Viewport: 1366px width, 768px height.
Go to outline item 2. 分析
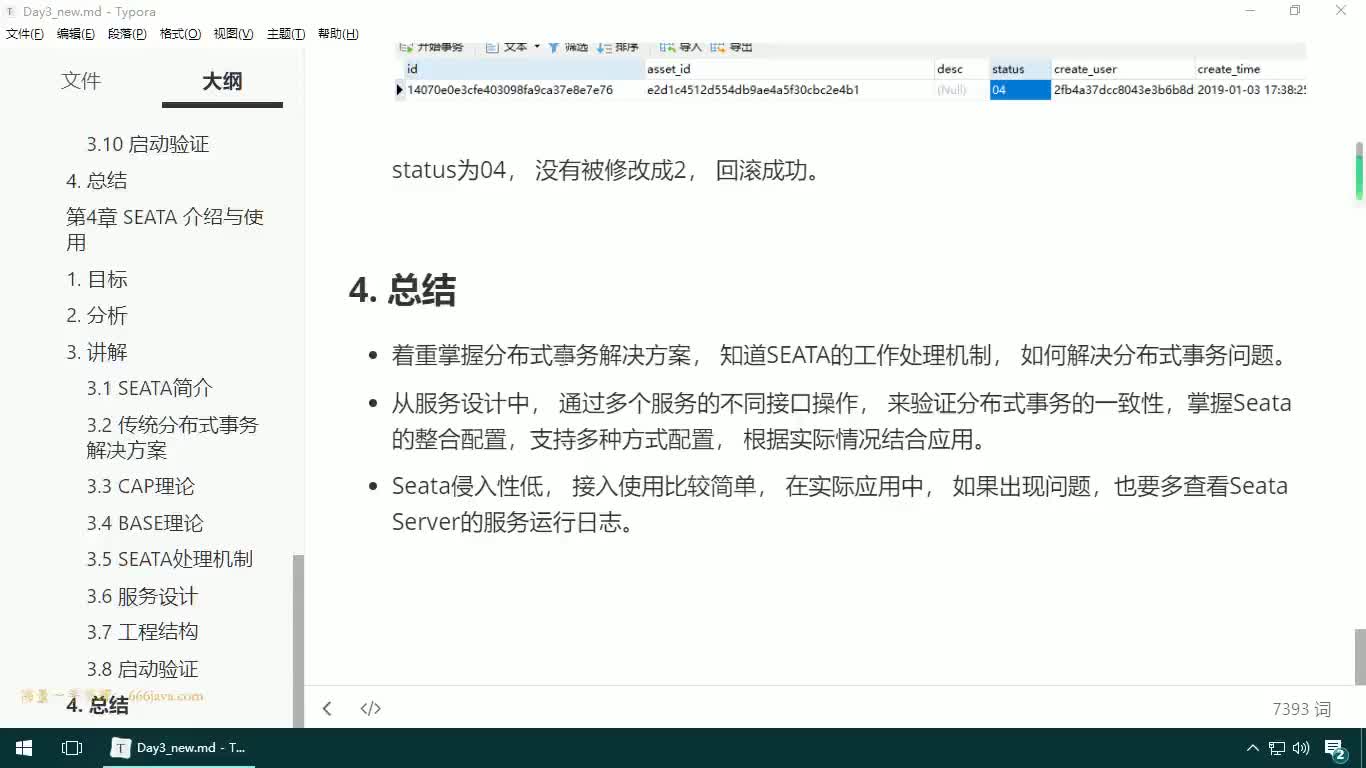click(x=97, y=316)
